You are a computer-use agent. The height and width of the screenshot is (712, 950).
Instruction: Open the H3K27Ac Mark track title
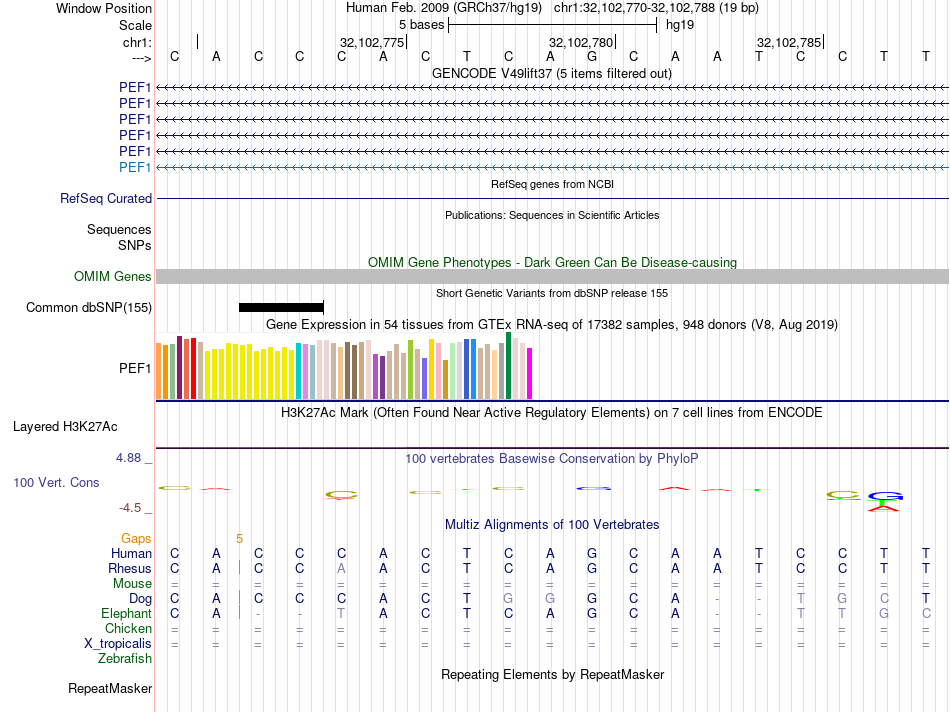551,413
